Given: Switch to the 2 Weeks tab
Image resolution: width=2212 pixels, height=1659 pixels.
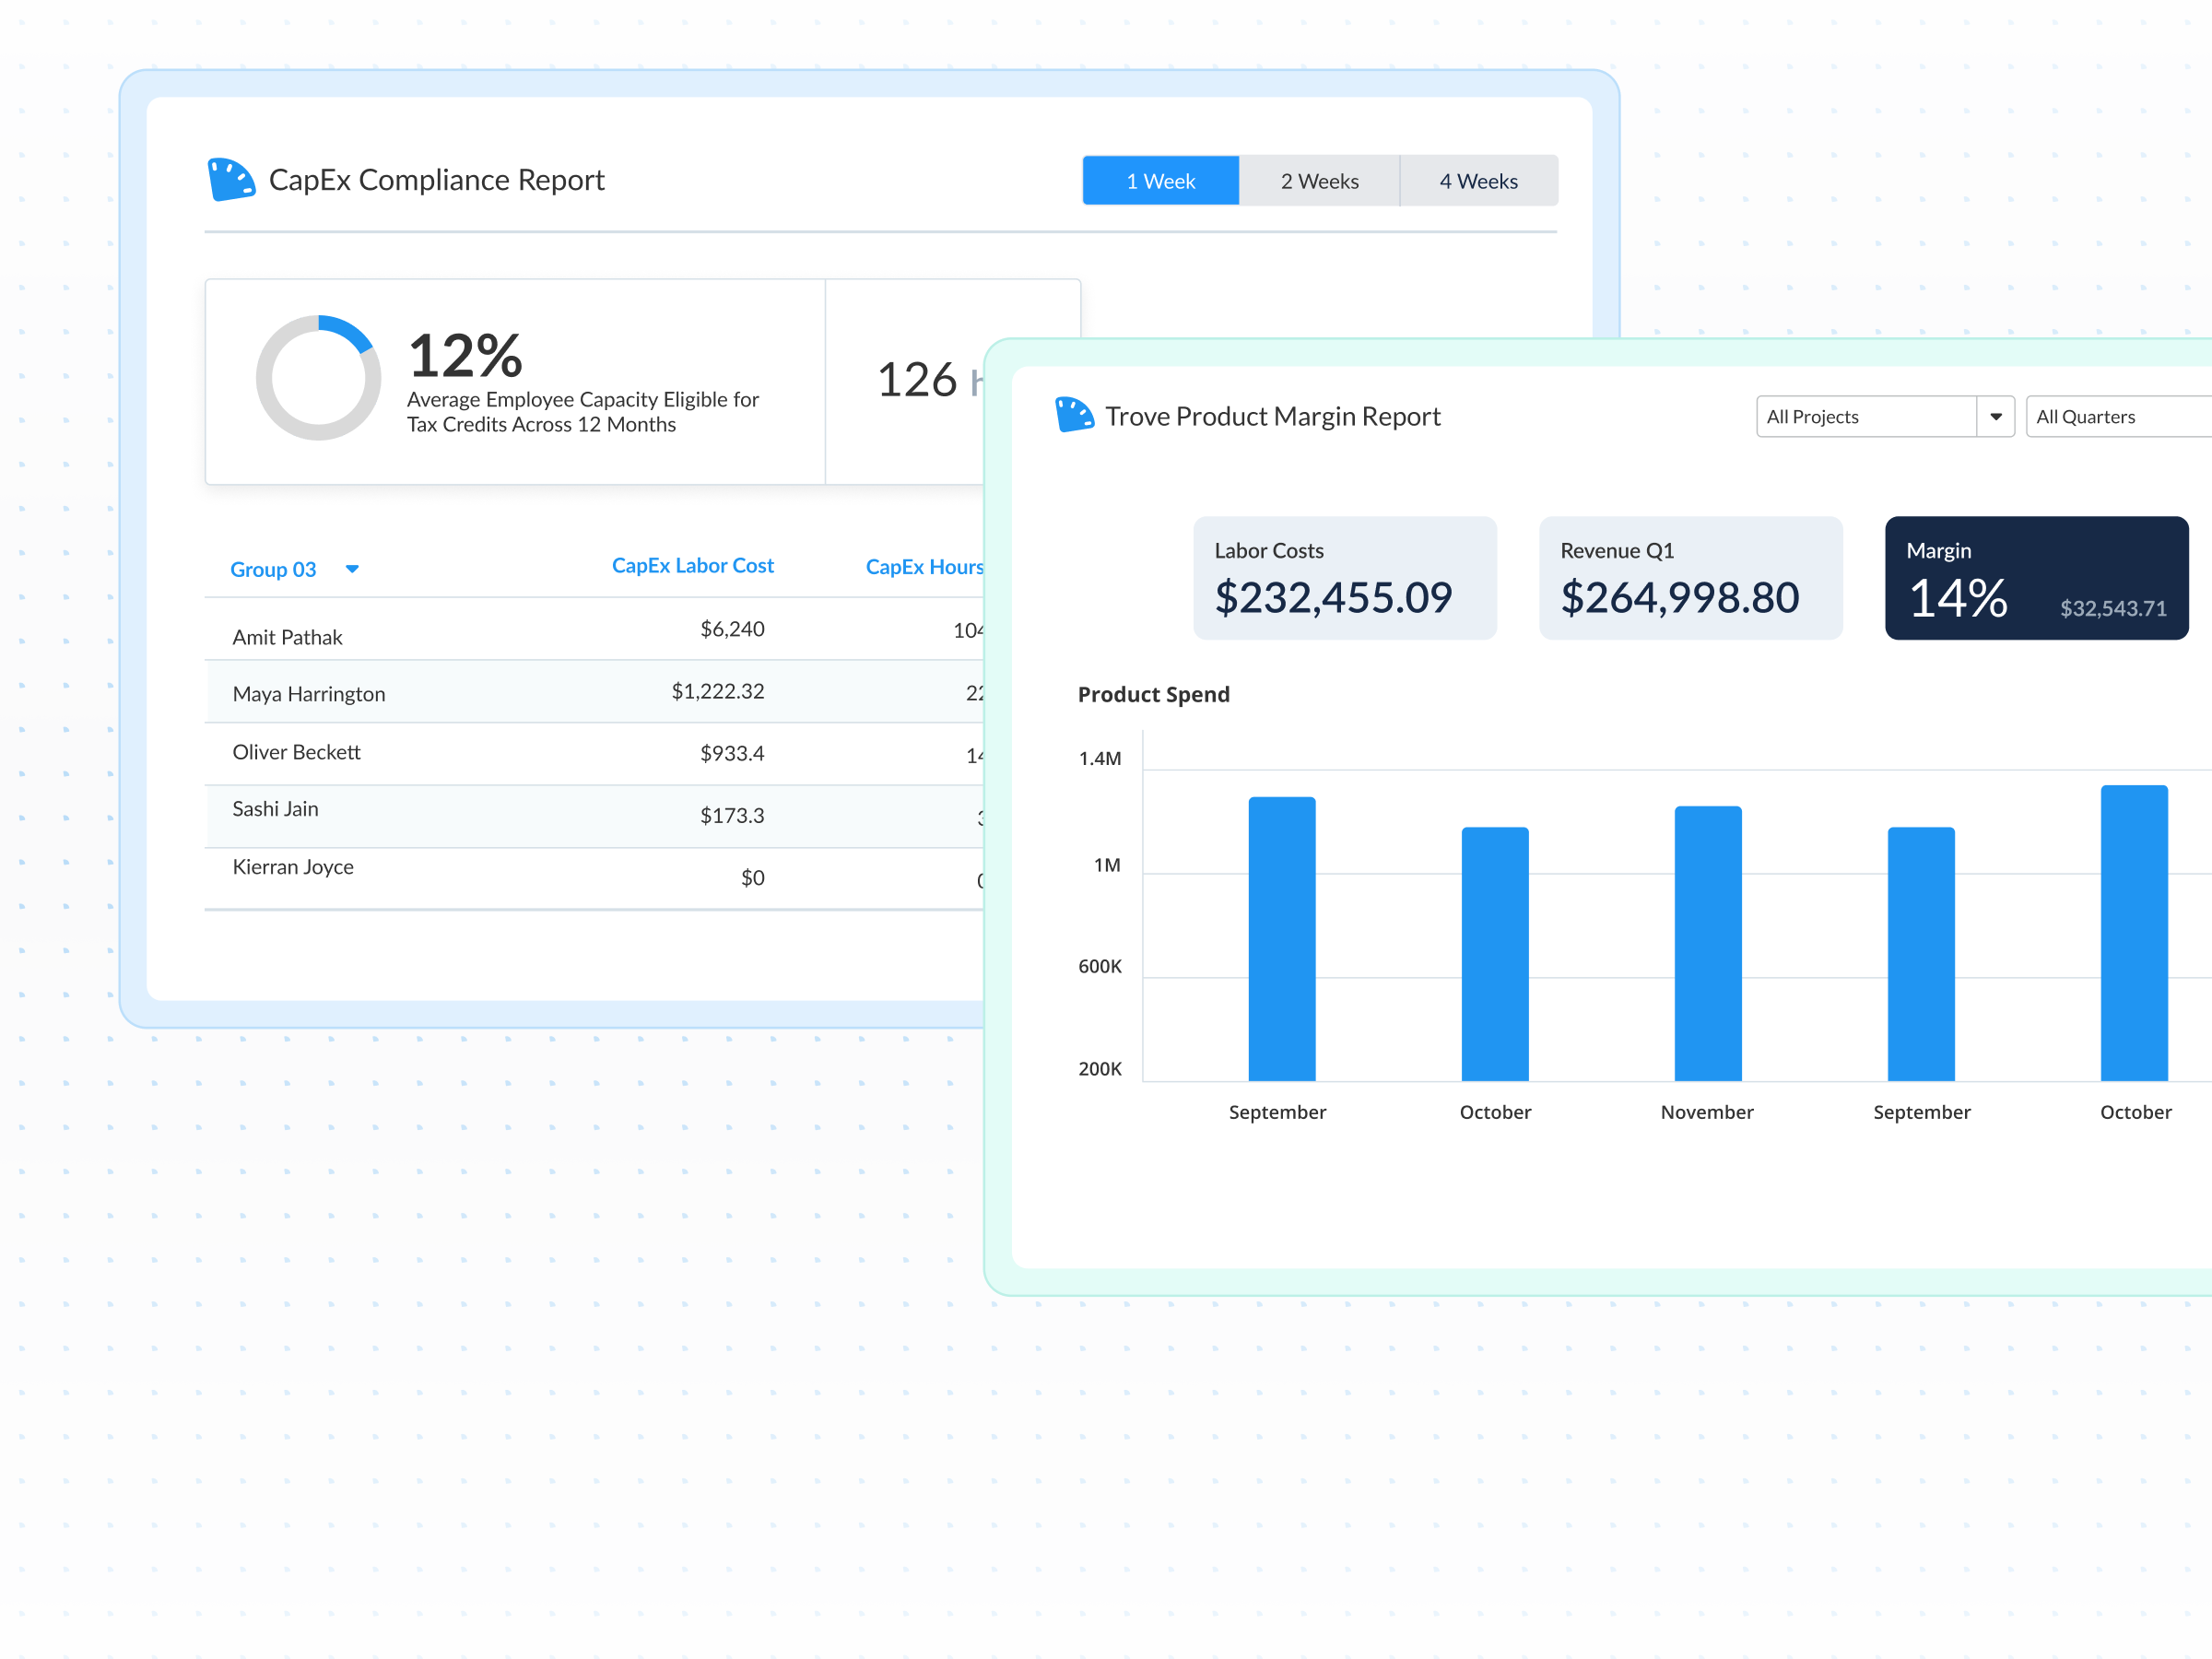Looking at the screenshot, I should [x=1319, y=181].
